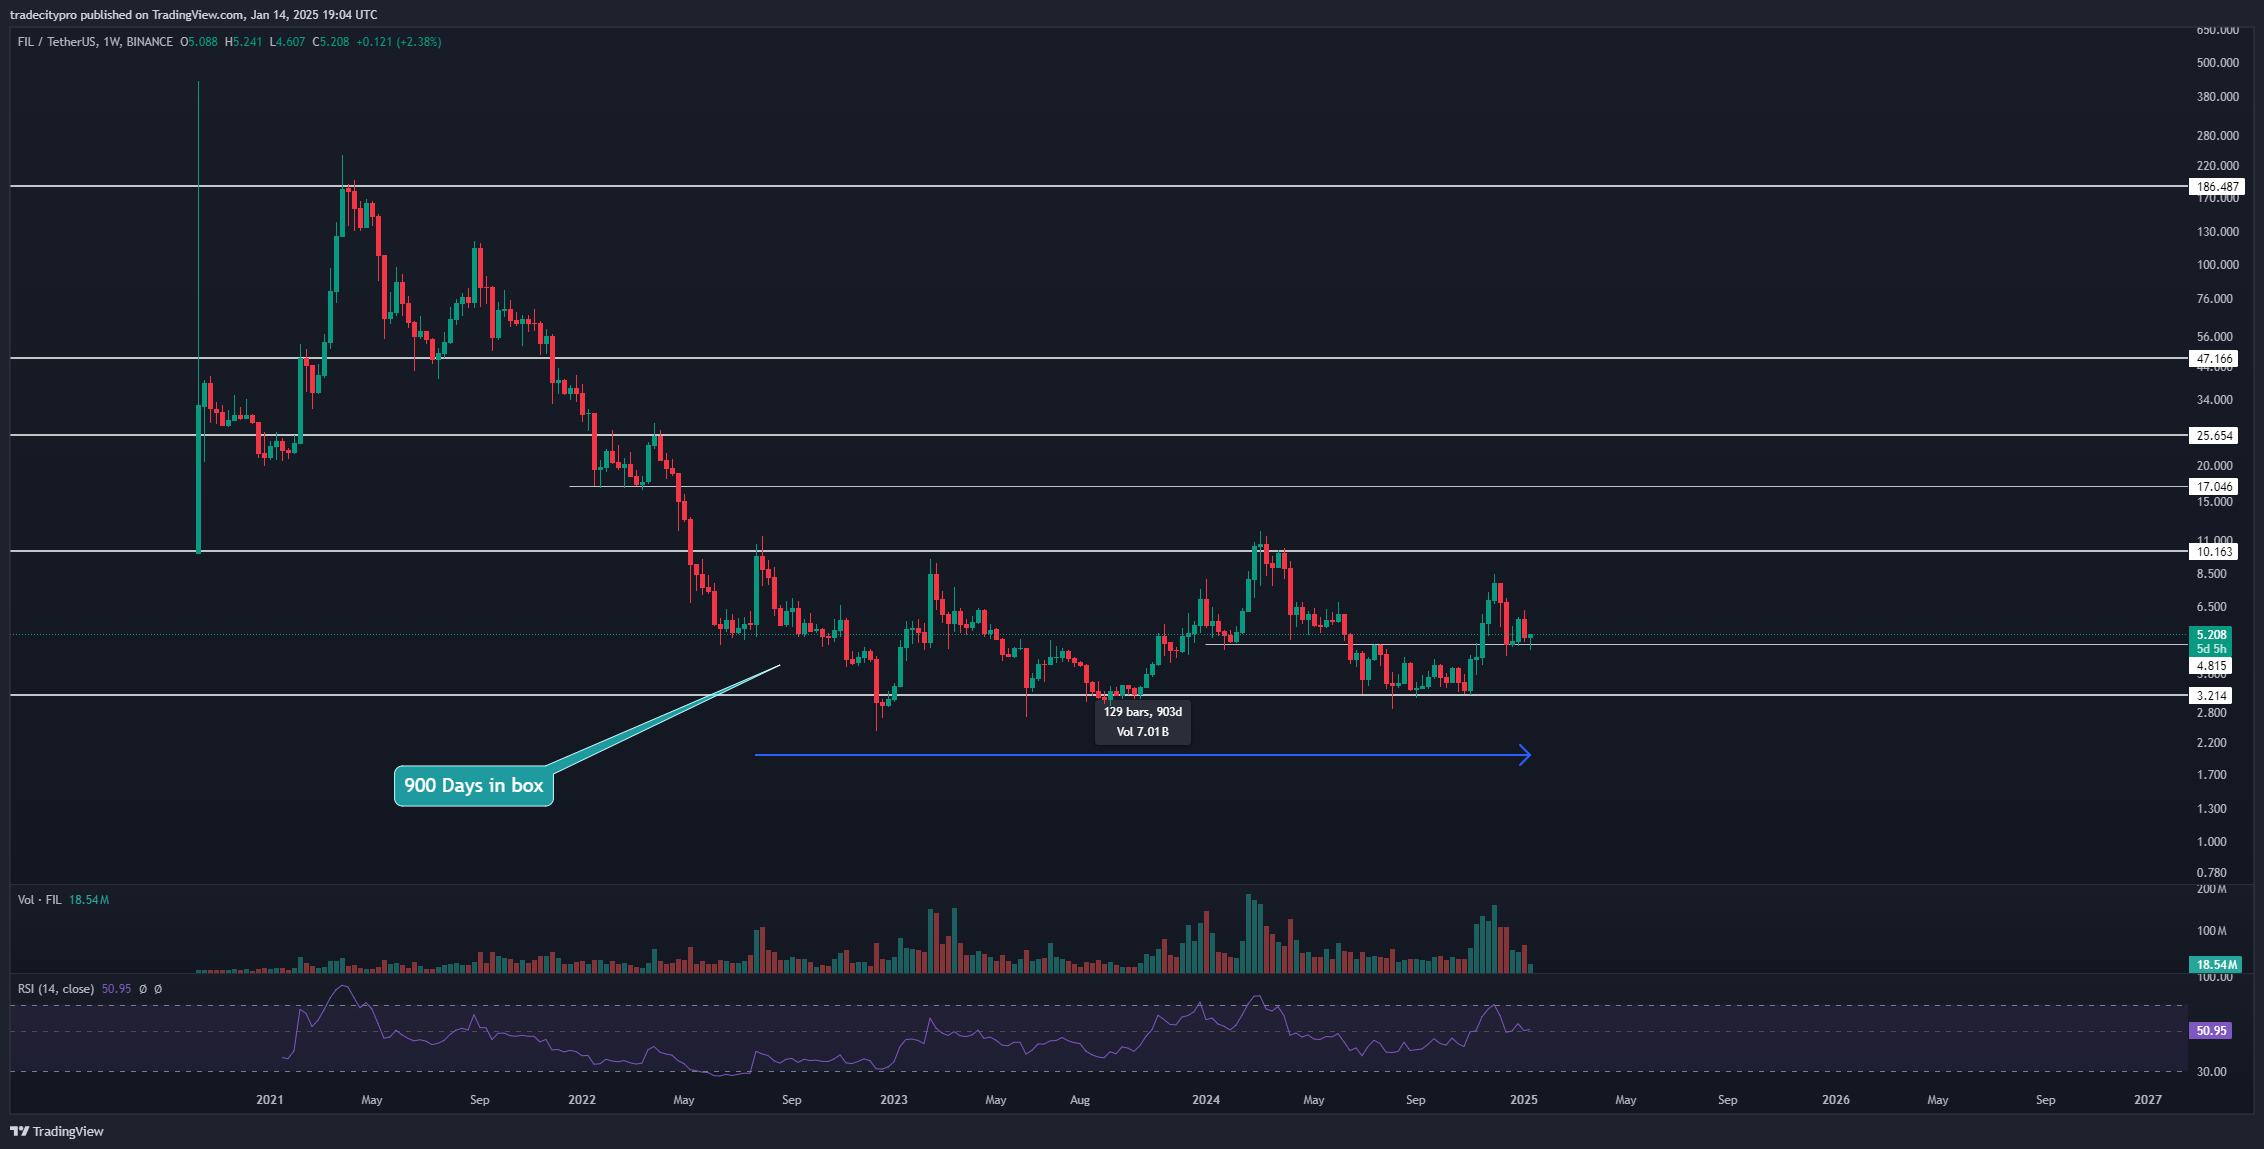Select the 4.815 price line label
2264x1149 pixels.
tap(2211, 666)
